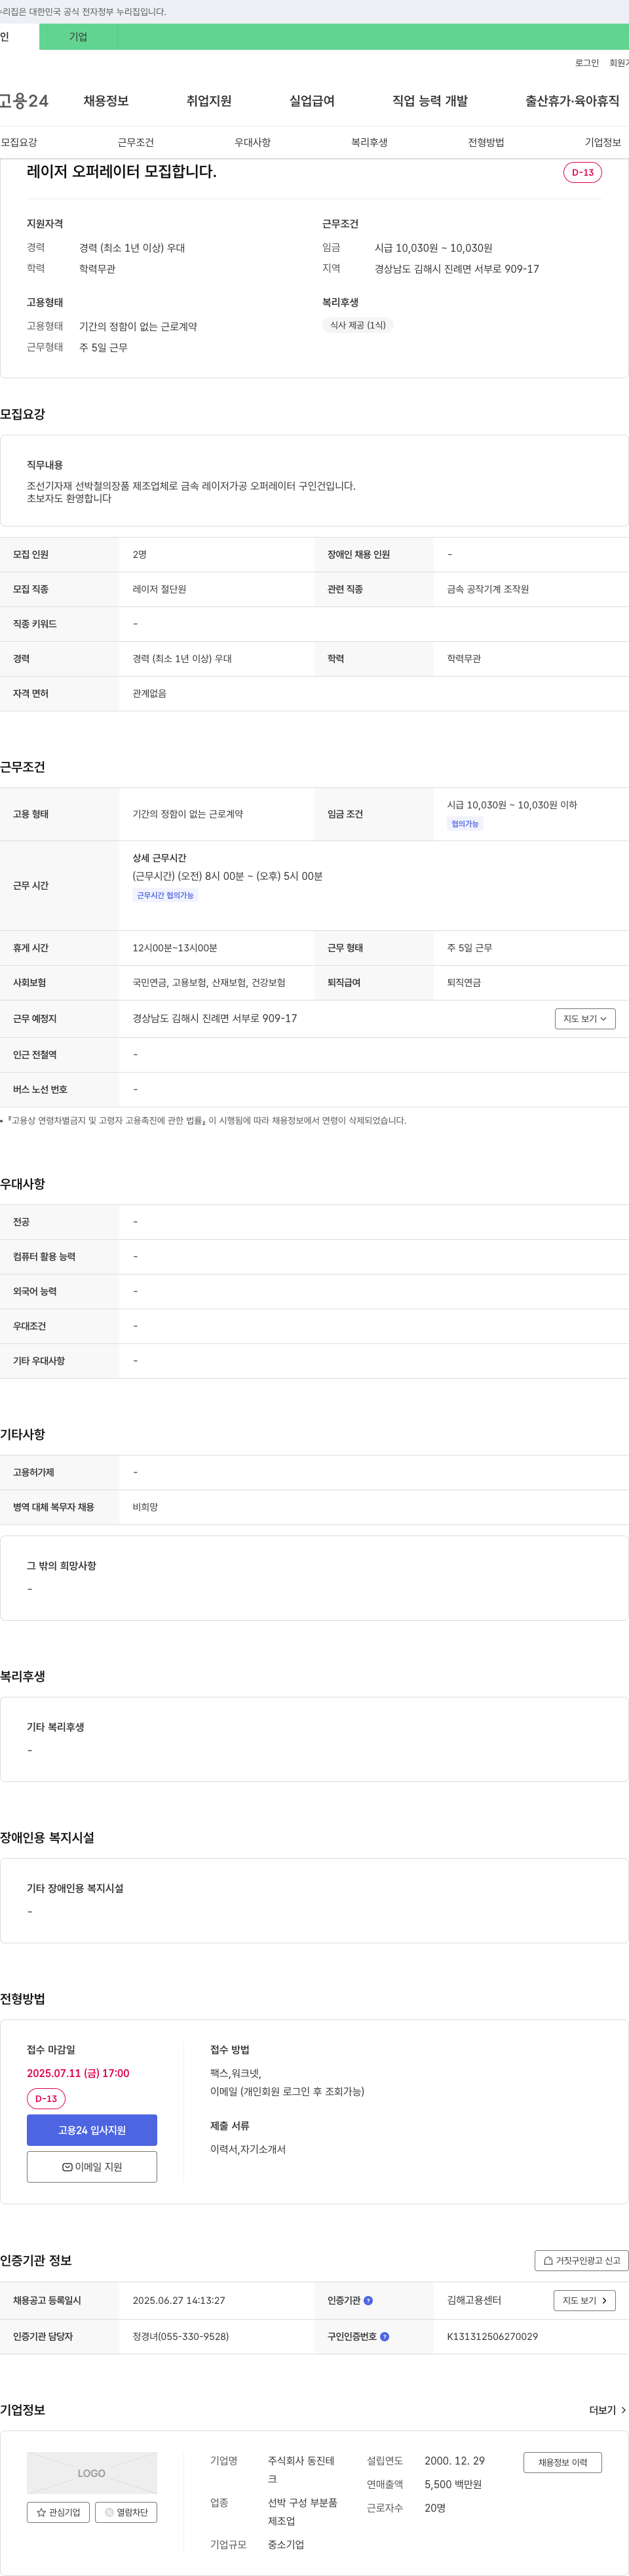629x2576 pixels.
Task: Click the company name 주식회사 동진테크
Action: (x=302, y=2470)
